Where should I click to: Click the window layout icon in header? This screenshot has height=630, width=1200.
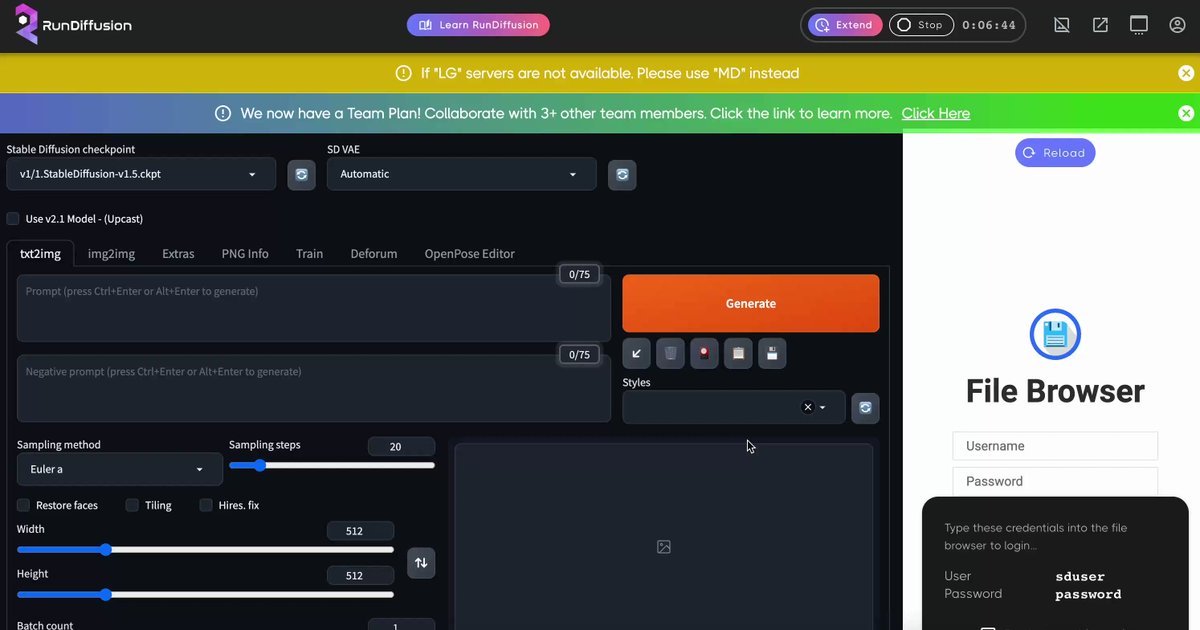(x=1138, y=25)
